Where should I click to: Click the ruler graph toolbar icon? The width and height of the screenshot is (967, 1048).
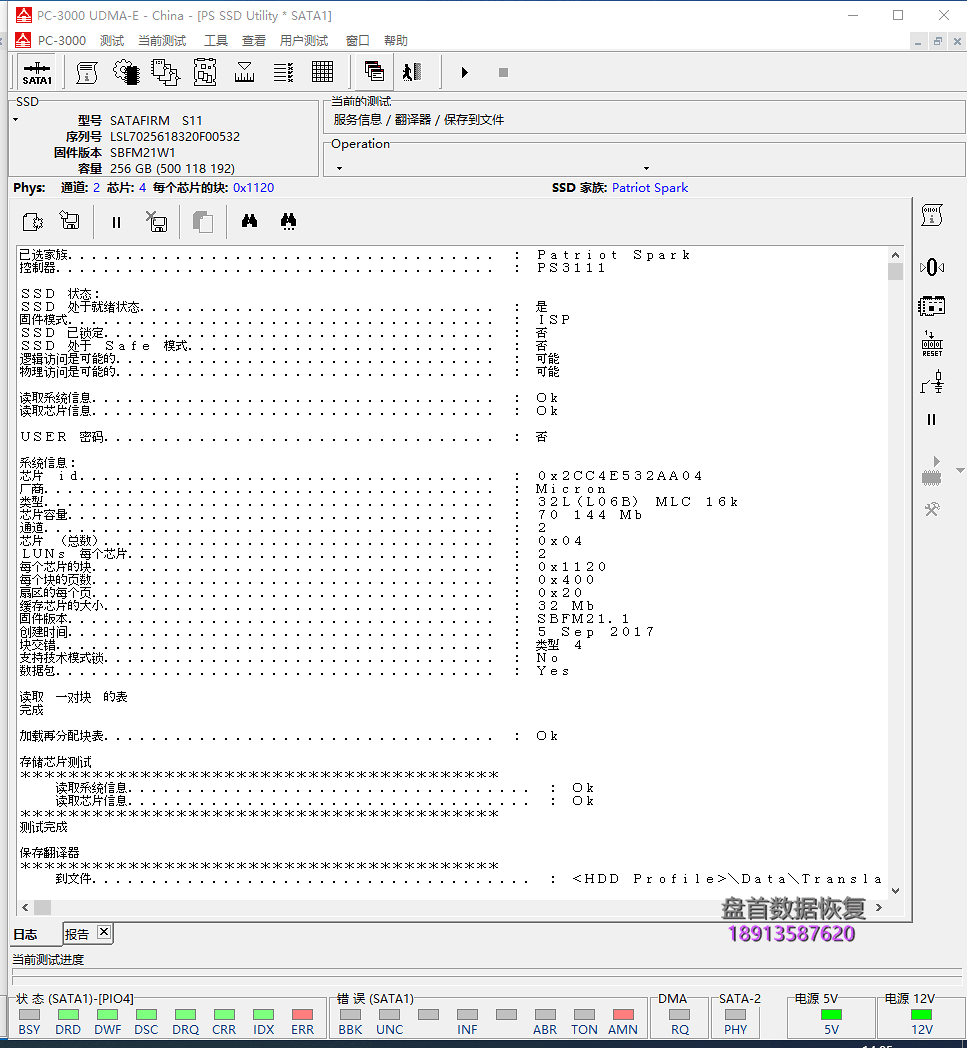[x=244, y=72]
